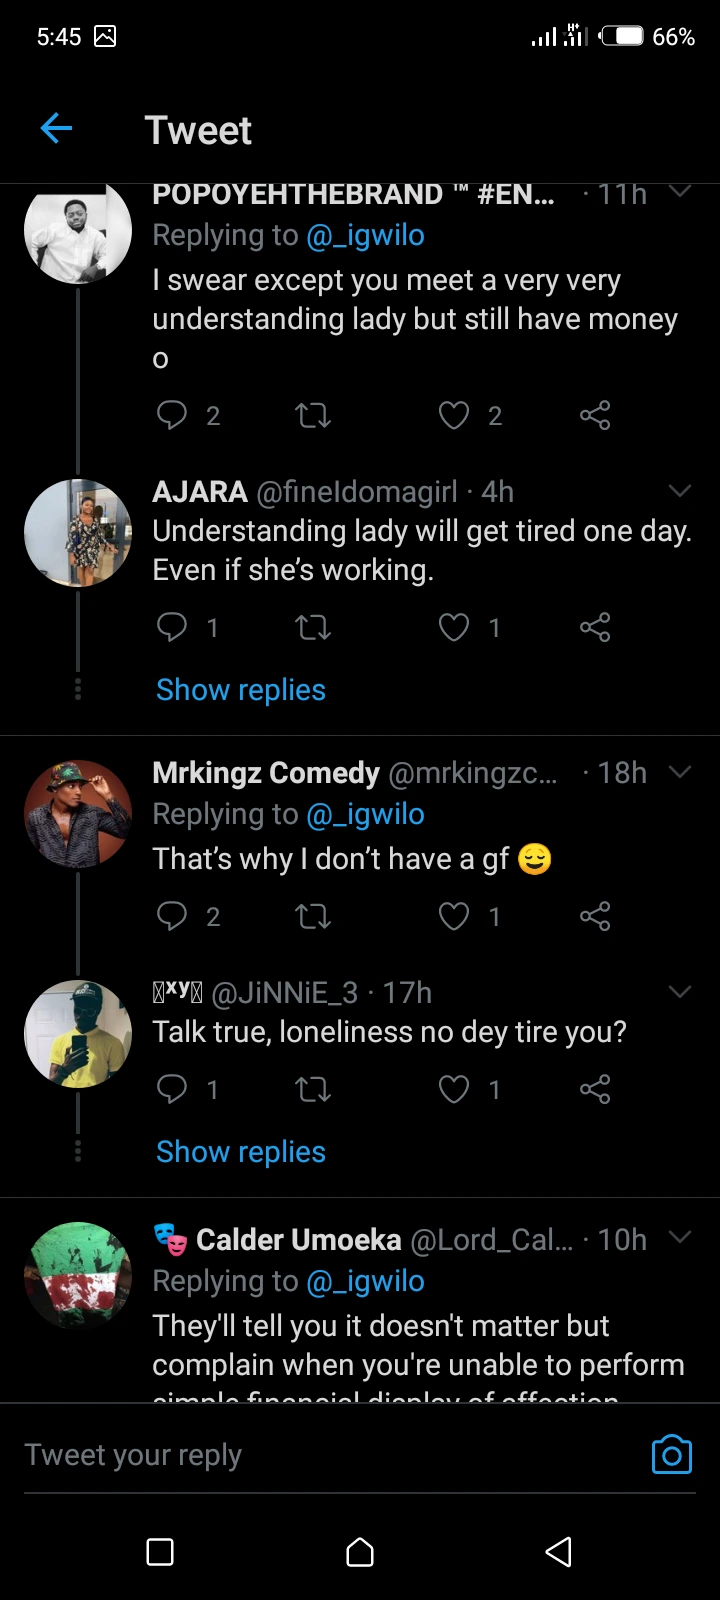Tap the back arrow in Tweet header
720x1600 pixels.
click(x=56, y=128)
